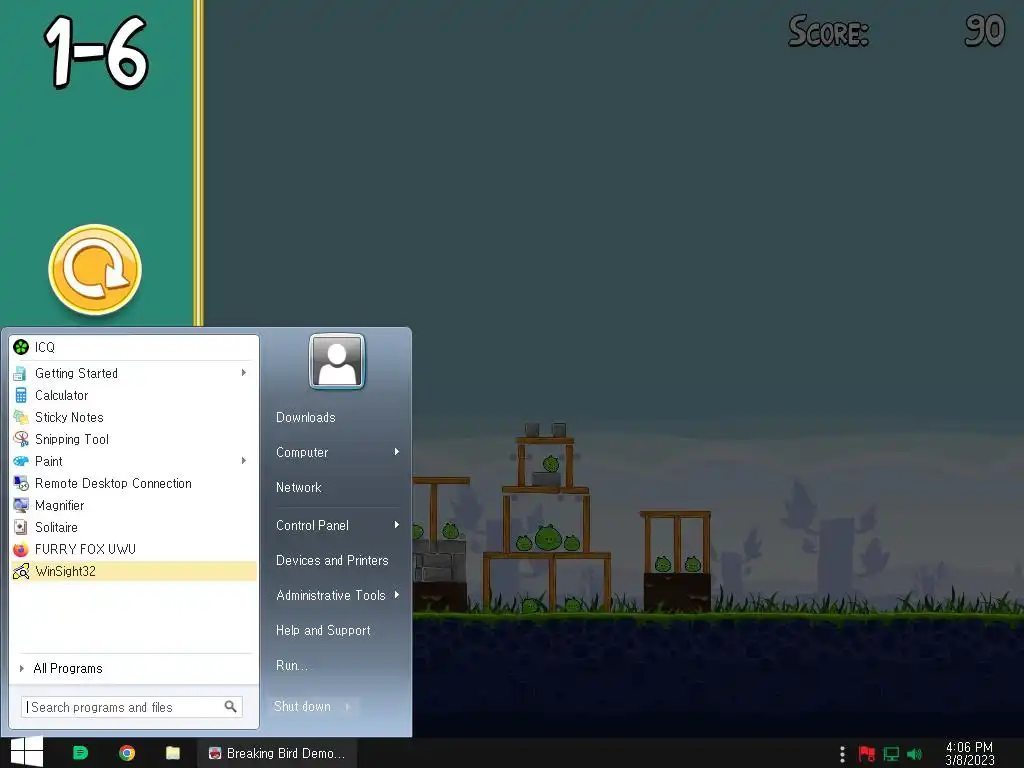The image size is (1024, 768).
Task: Click the Search programs and files box
Action: 131,707
